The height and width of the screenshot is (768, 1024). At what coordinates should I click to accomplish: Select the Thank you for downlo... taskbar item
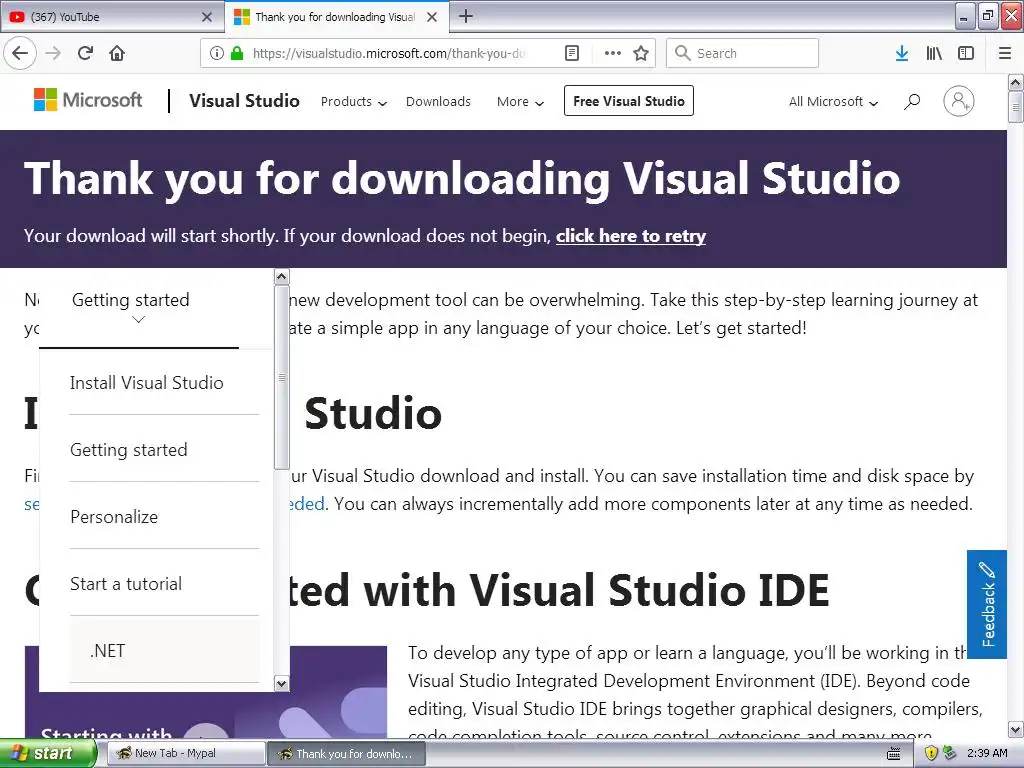click(x=347, y=754)
